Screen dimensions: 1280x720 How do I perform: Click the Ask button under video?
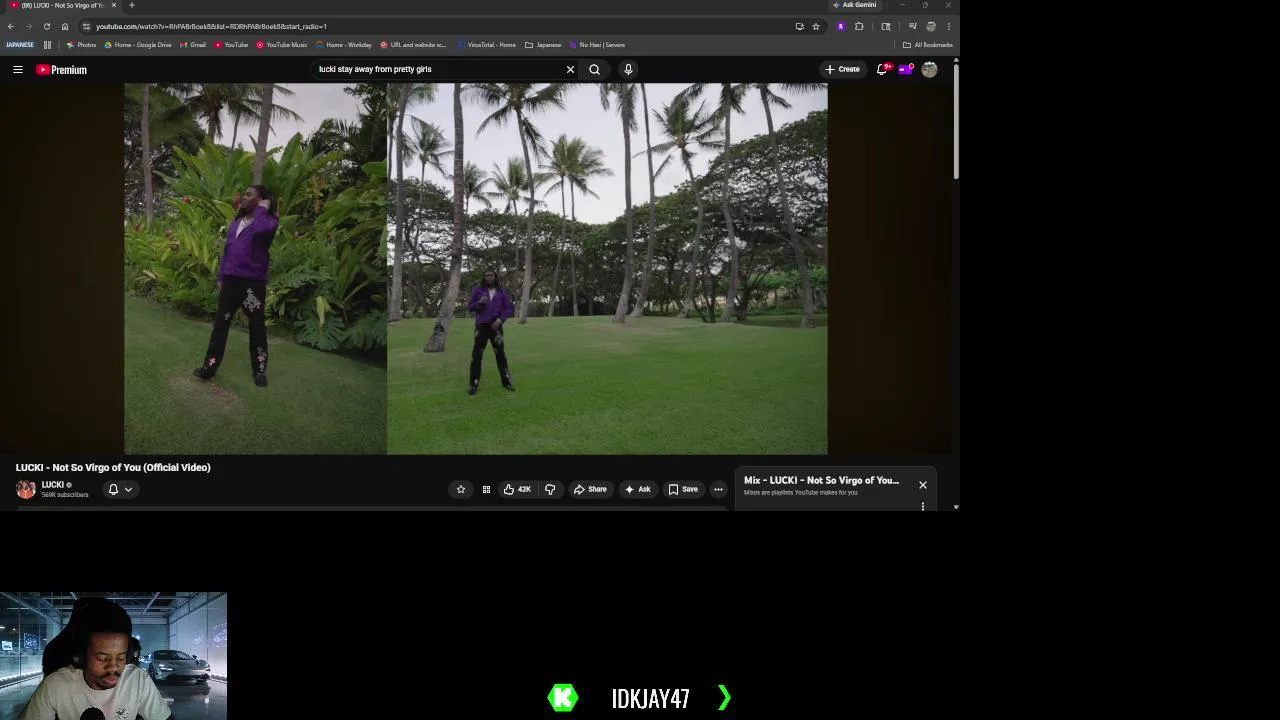(x=637, y=489)
